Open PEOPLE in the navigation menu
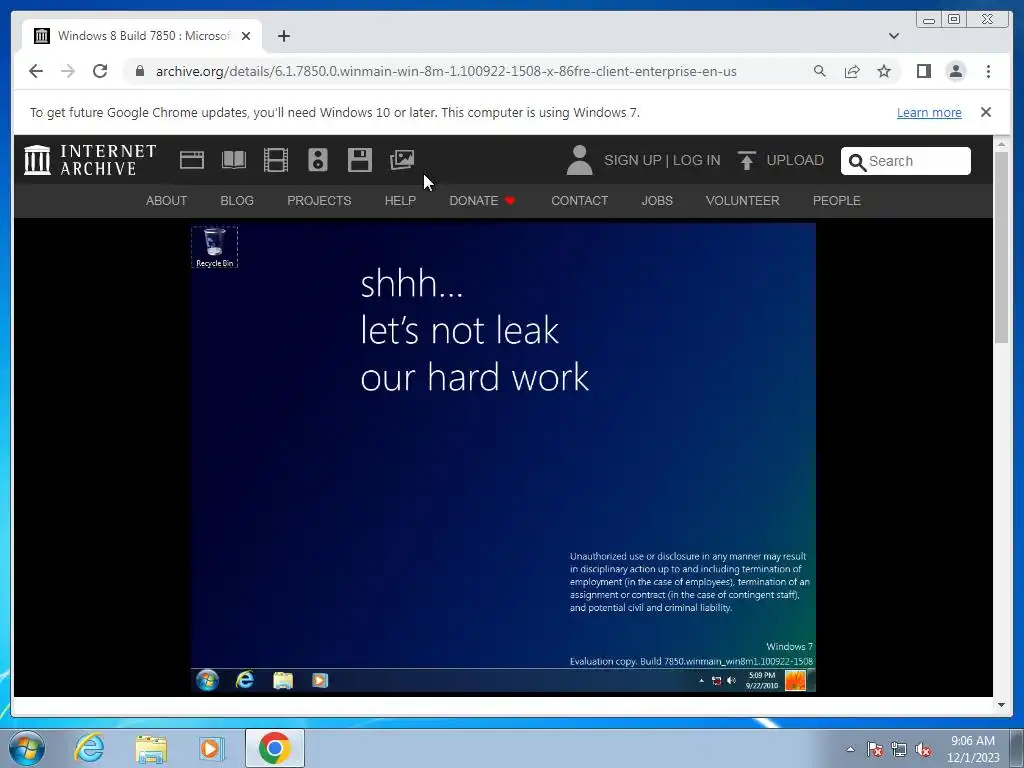 [x=837, y=200]
